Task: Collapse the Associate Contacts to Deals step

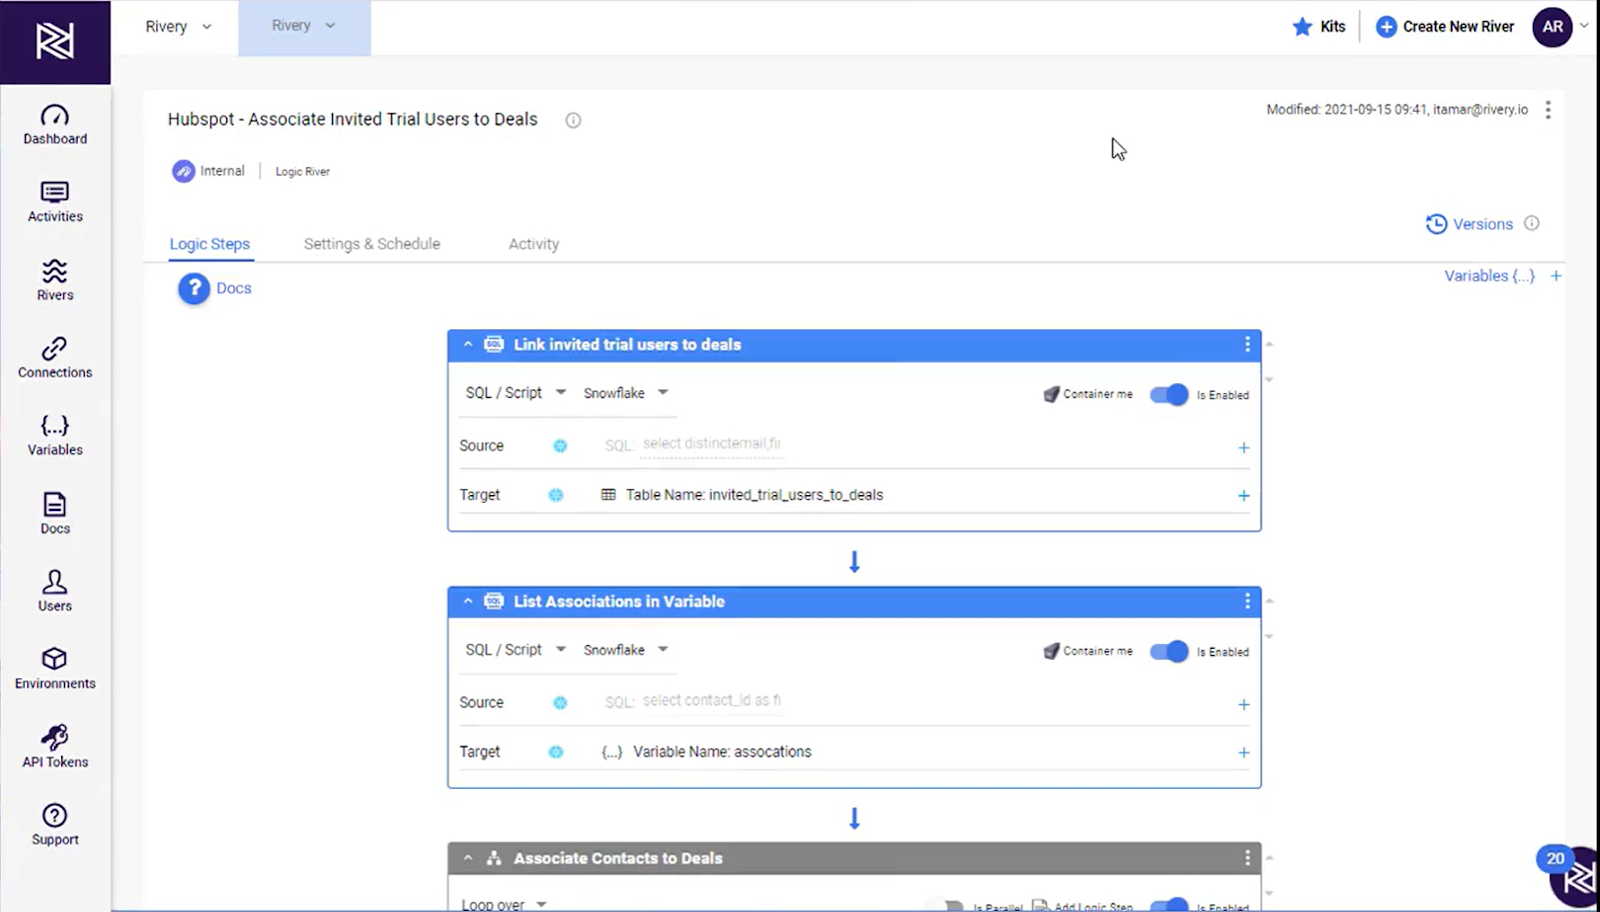Action: click(x=468, y=858)
